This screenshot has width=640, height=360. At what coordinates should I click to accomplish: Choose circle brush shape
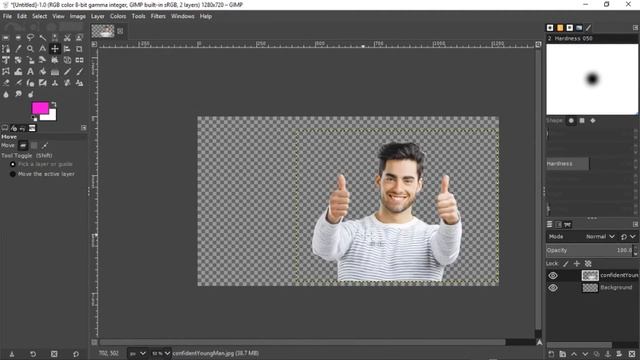[x=571, y=121]
